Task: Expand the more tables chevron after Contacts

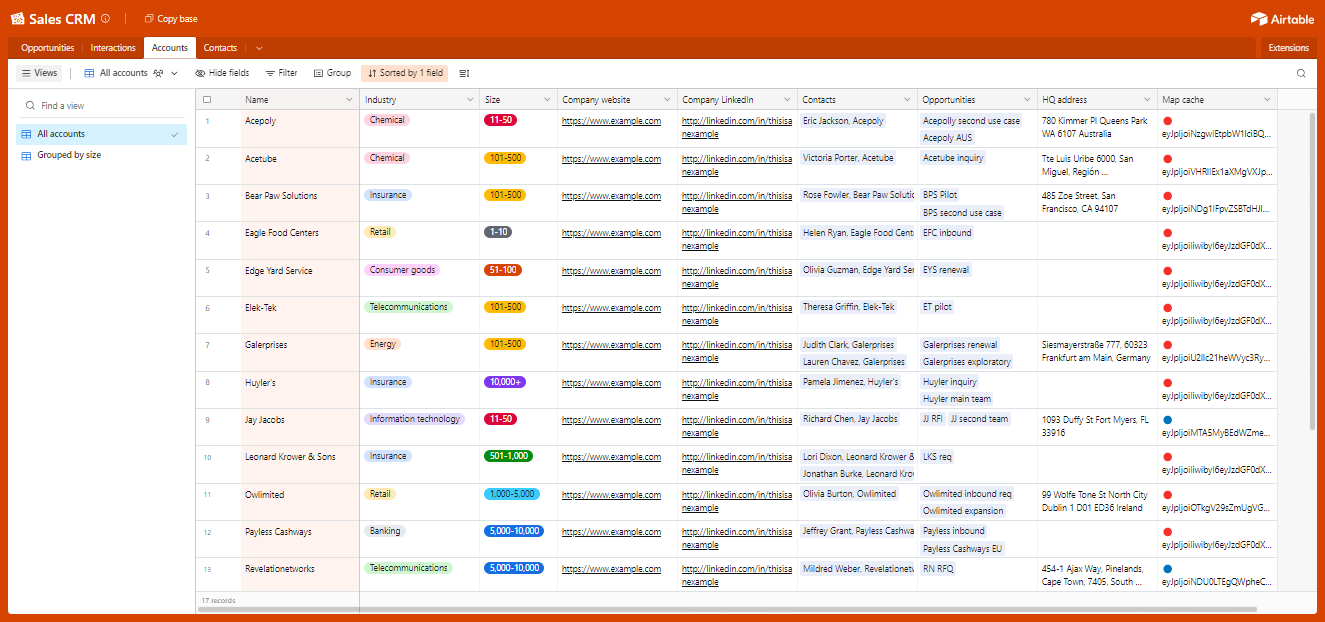Action: [x=259, y=48]
